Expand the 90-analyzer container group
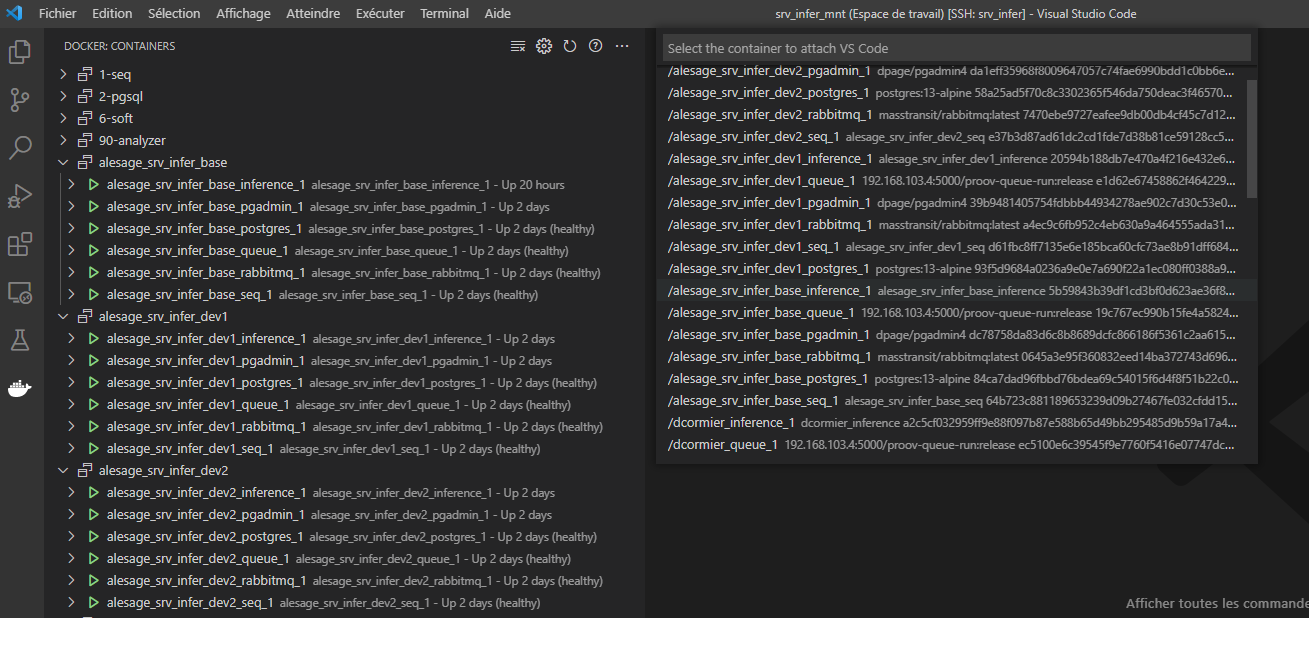This screenshot has height=648, width=1309. 63,139
